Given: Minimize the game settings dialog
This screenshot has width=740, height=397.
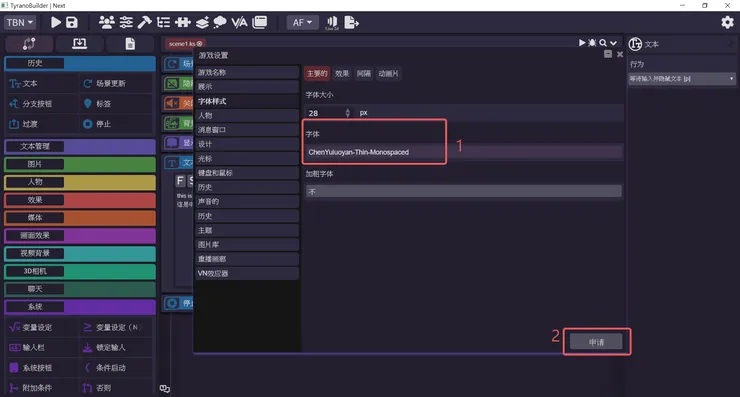Looking at the screenshot, I should click(x=608, y=54).
